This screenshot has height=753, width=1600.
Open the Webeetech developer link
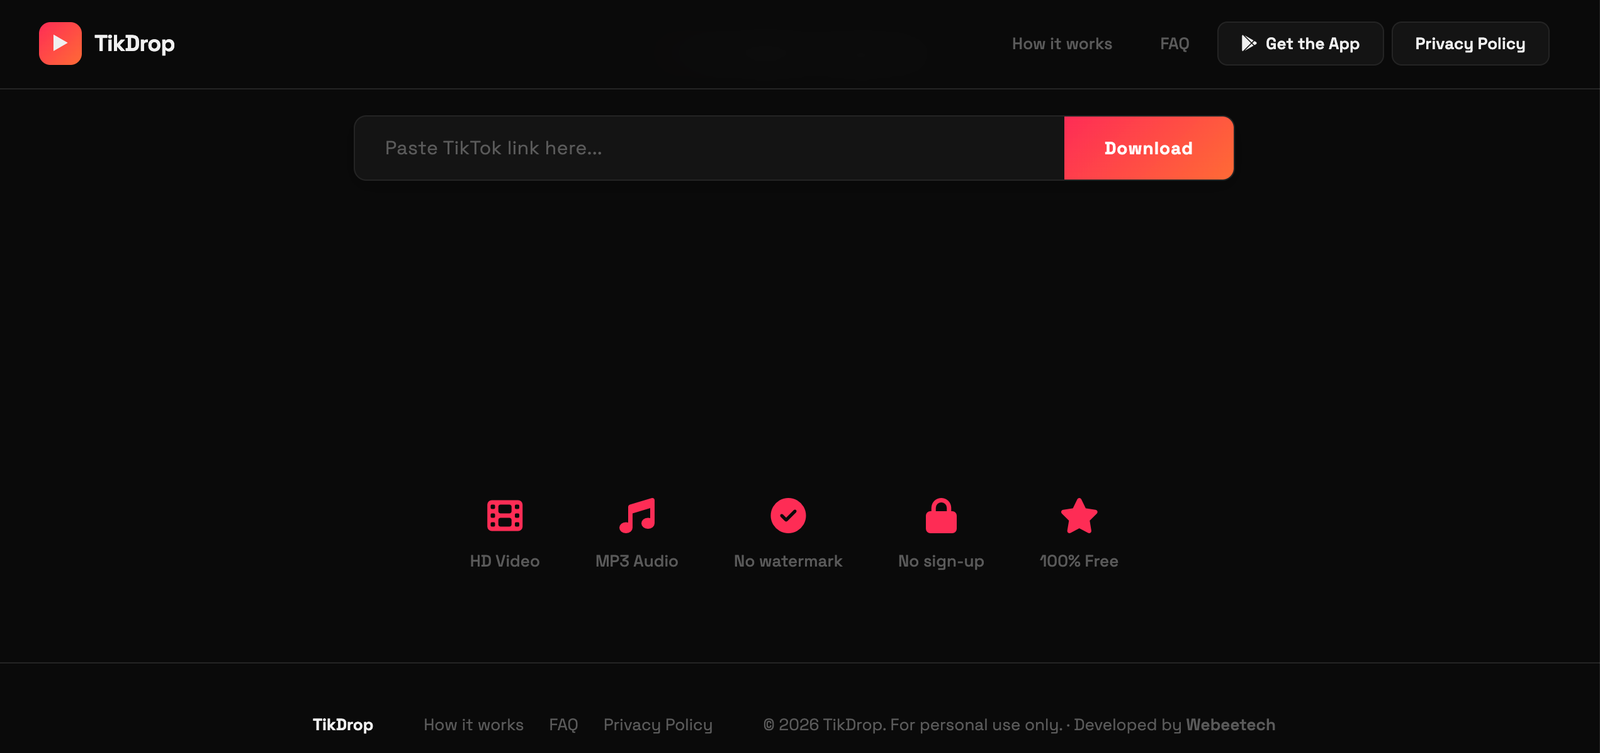pos(1231,725)
